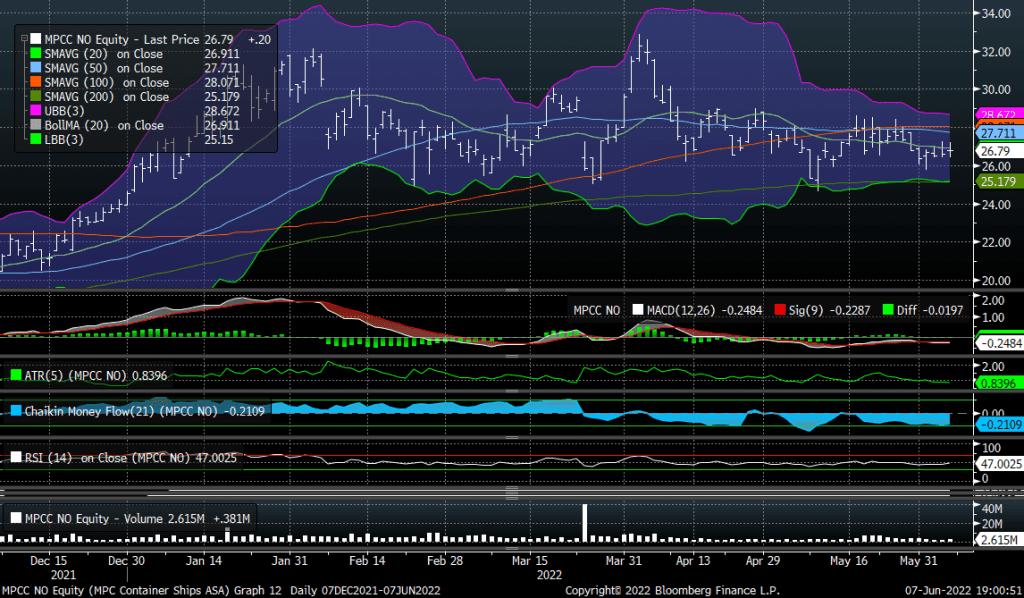Select the red Sig(9) swatch
Image resolution: width=1024 pixels, height=598 pixels.
[x=779, y=310]
